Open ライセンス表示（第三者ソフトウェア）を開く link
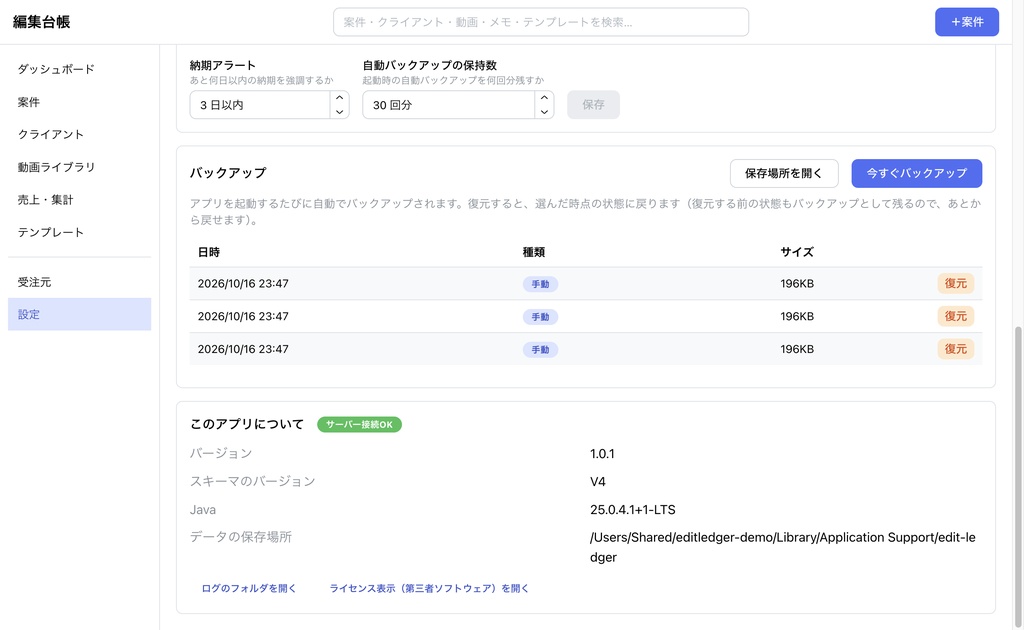Image resolution: width=1024 pixels, height=630 pixels. click(x=429, y=588)
